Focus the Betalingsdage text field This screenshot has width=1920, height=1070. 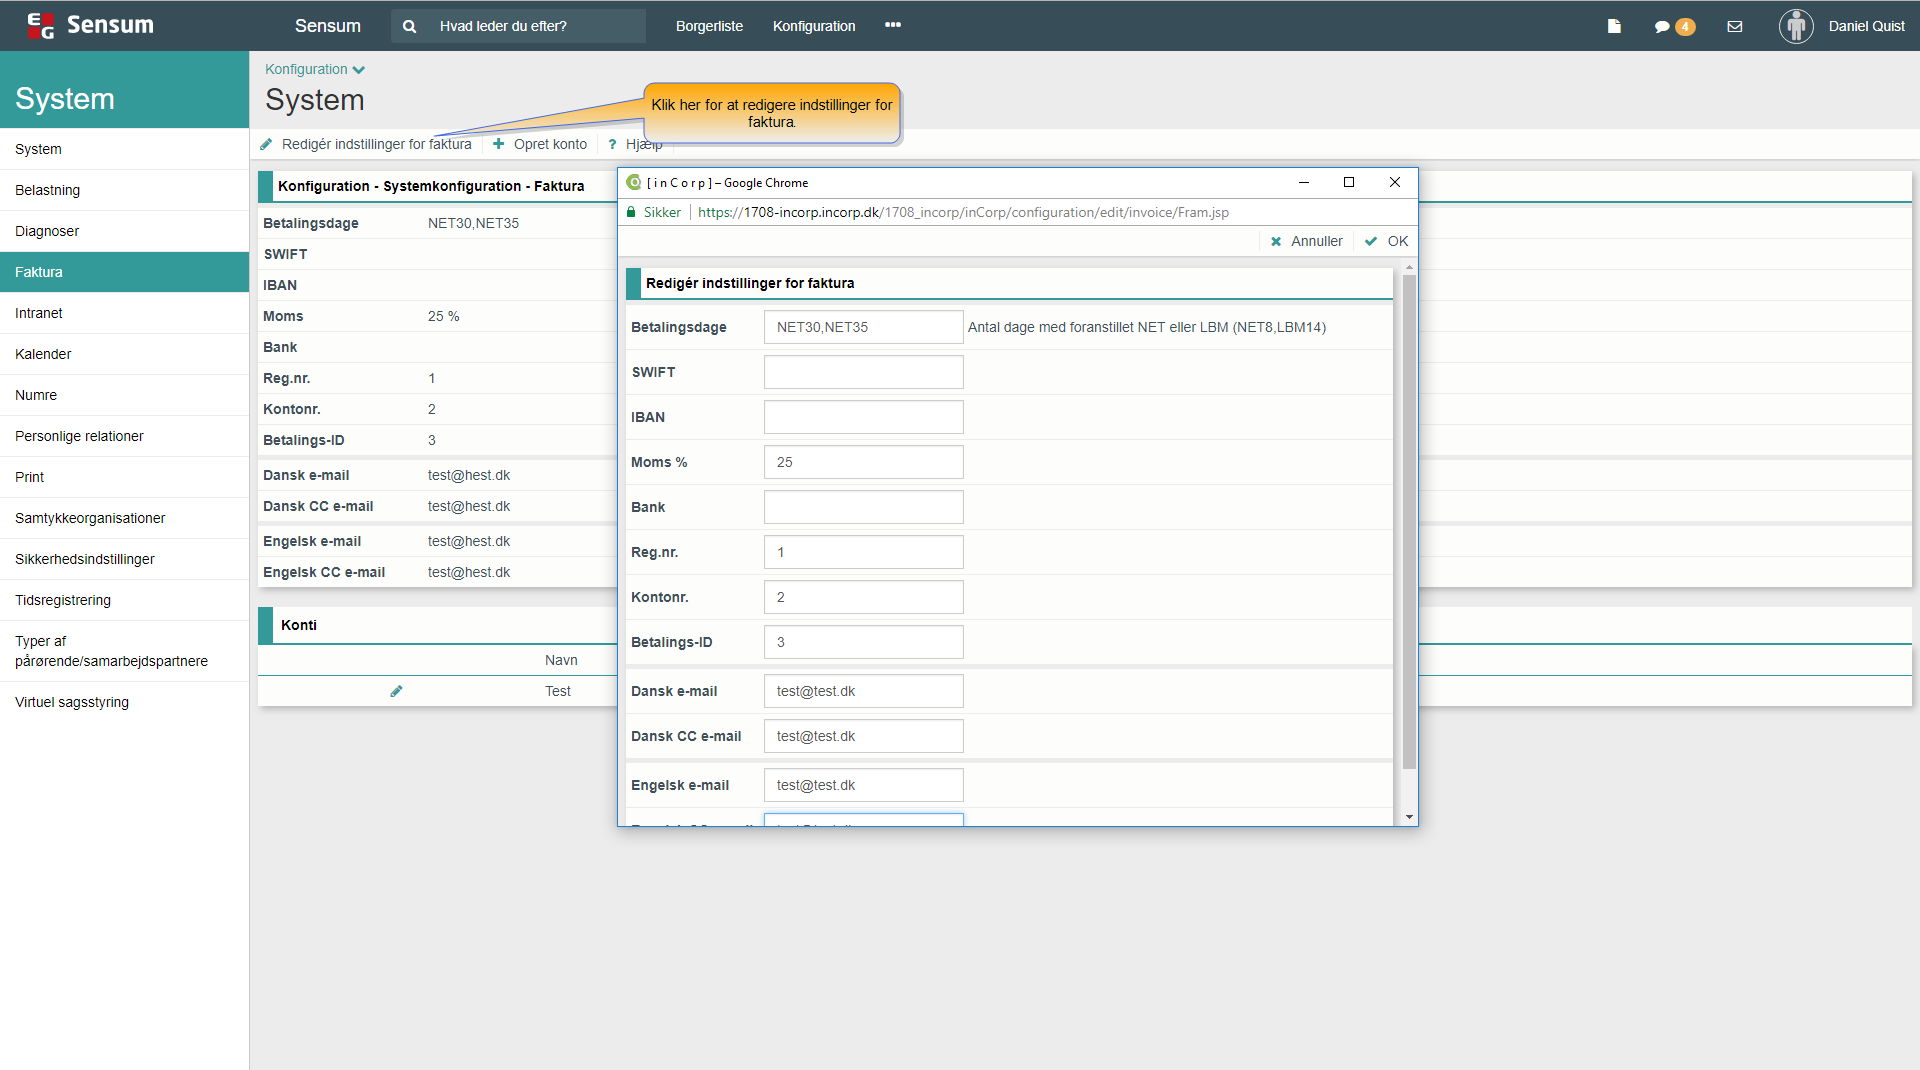(863, 327)
